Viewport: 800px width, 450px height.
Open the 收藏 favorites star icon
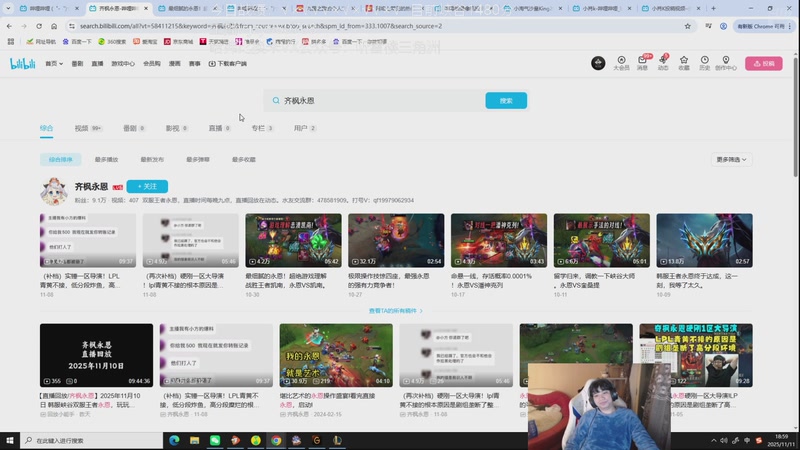point(684,63)
